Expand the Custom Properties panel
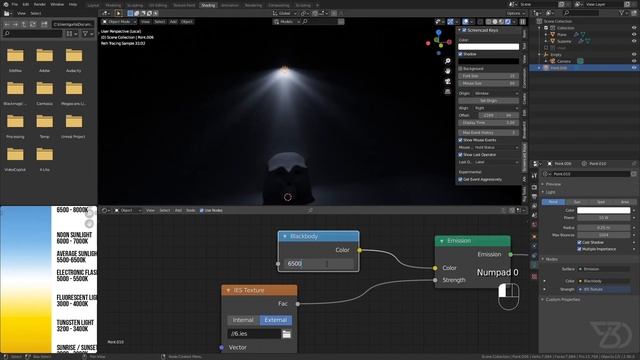The image size is (640, 360). [563, 300]
